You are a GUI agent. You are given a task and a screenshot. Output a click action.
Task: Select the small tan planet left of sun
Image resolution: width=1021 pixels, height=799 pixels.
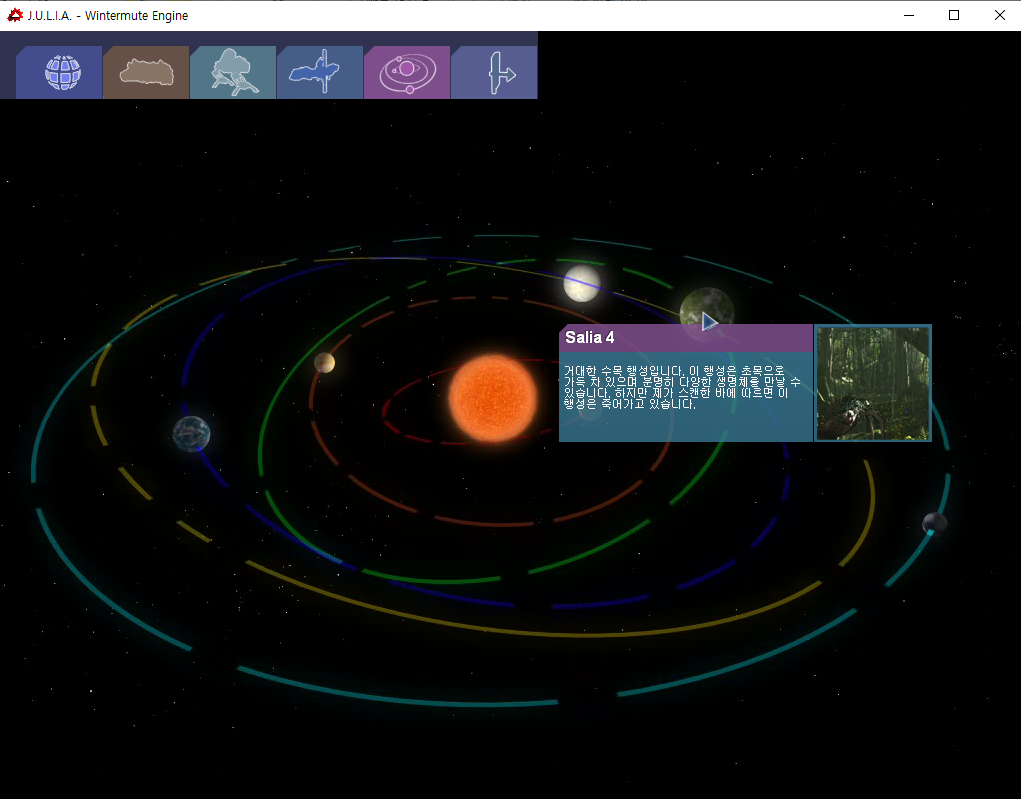click(324, 363)
